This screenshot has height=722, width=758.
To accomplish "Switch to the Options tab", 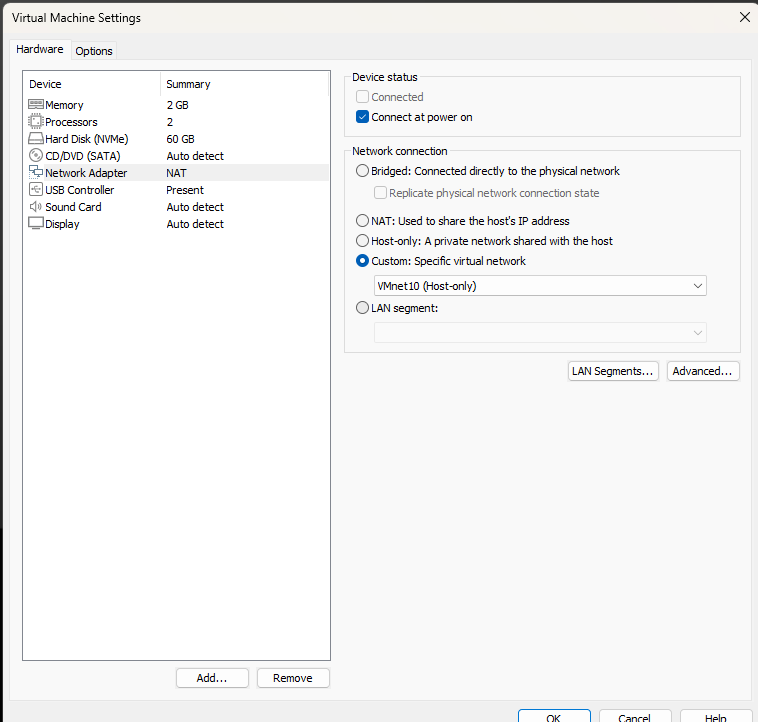I will 94,51.
